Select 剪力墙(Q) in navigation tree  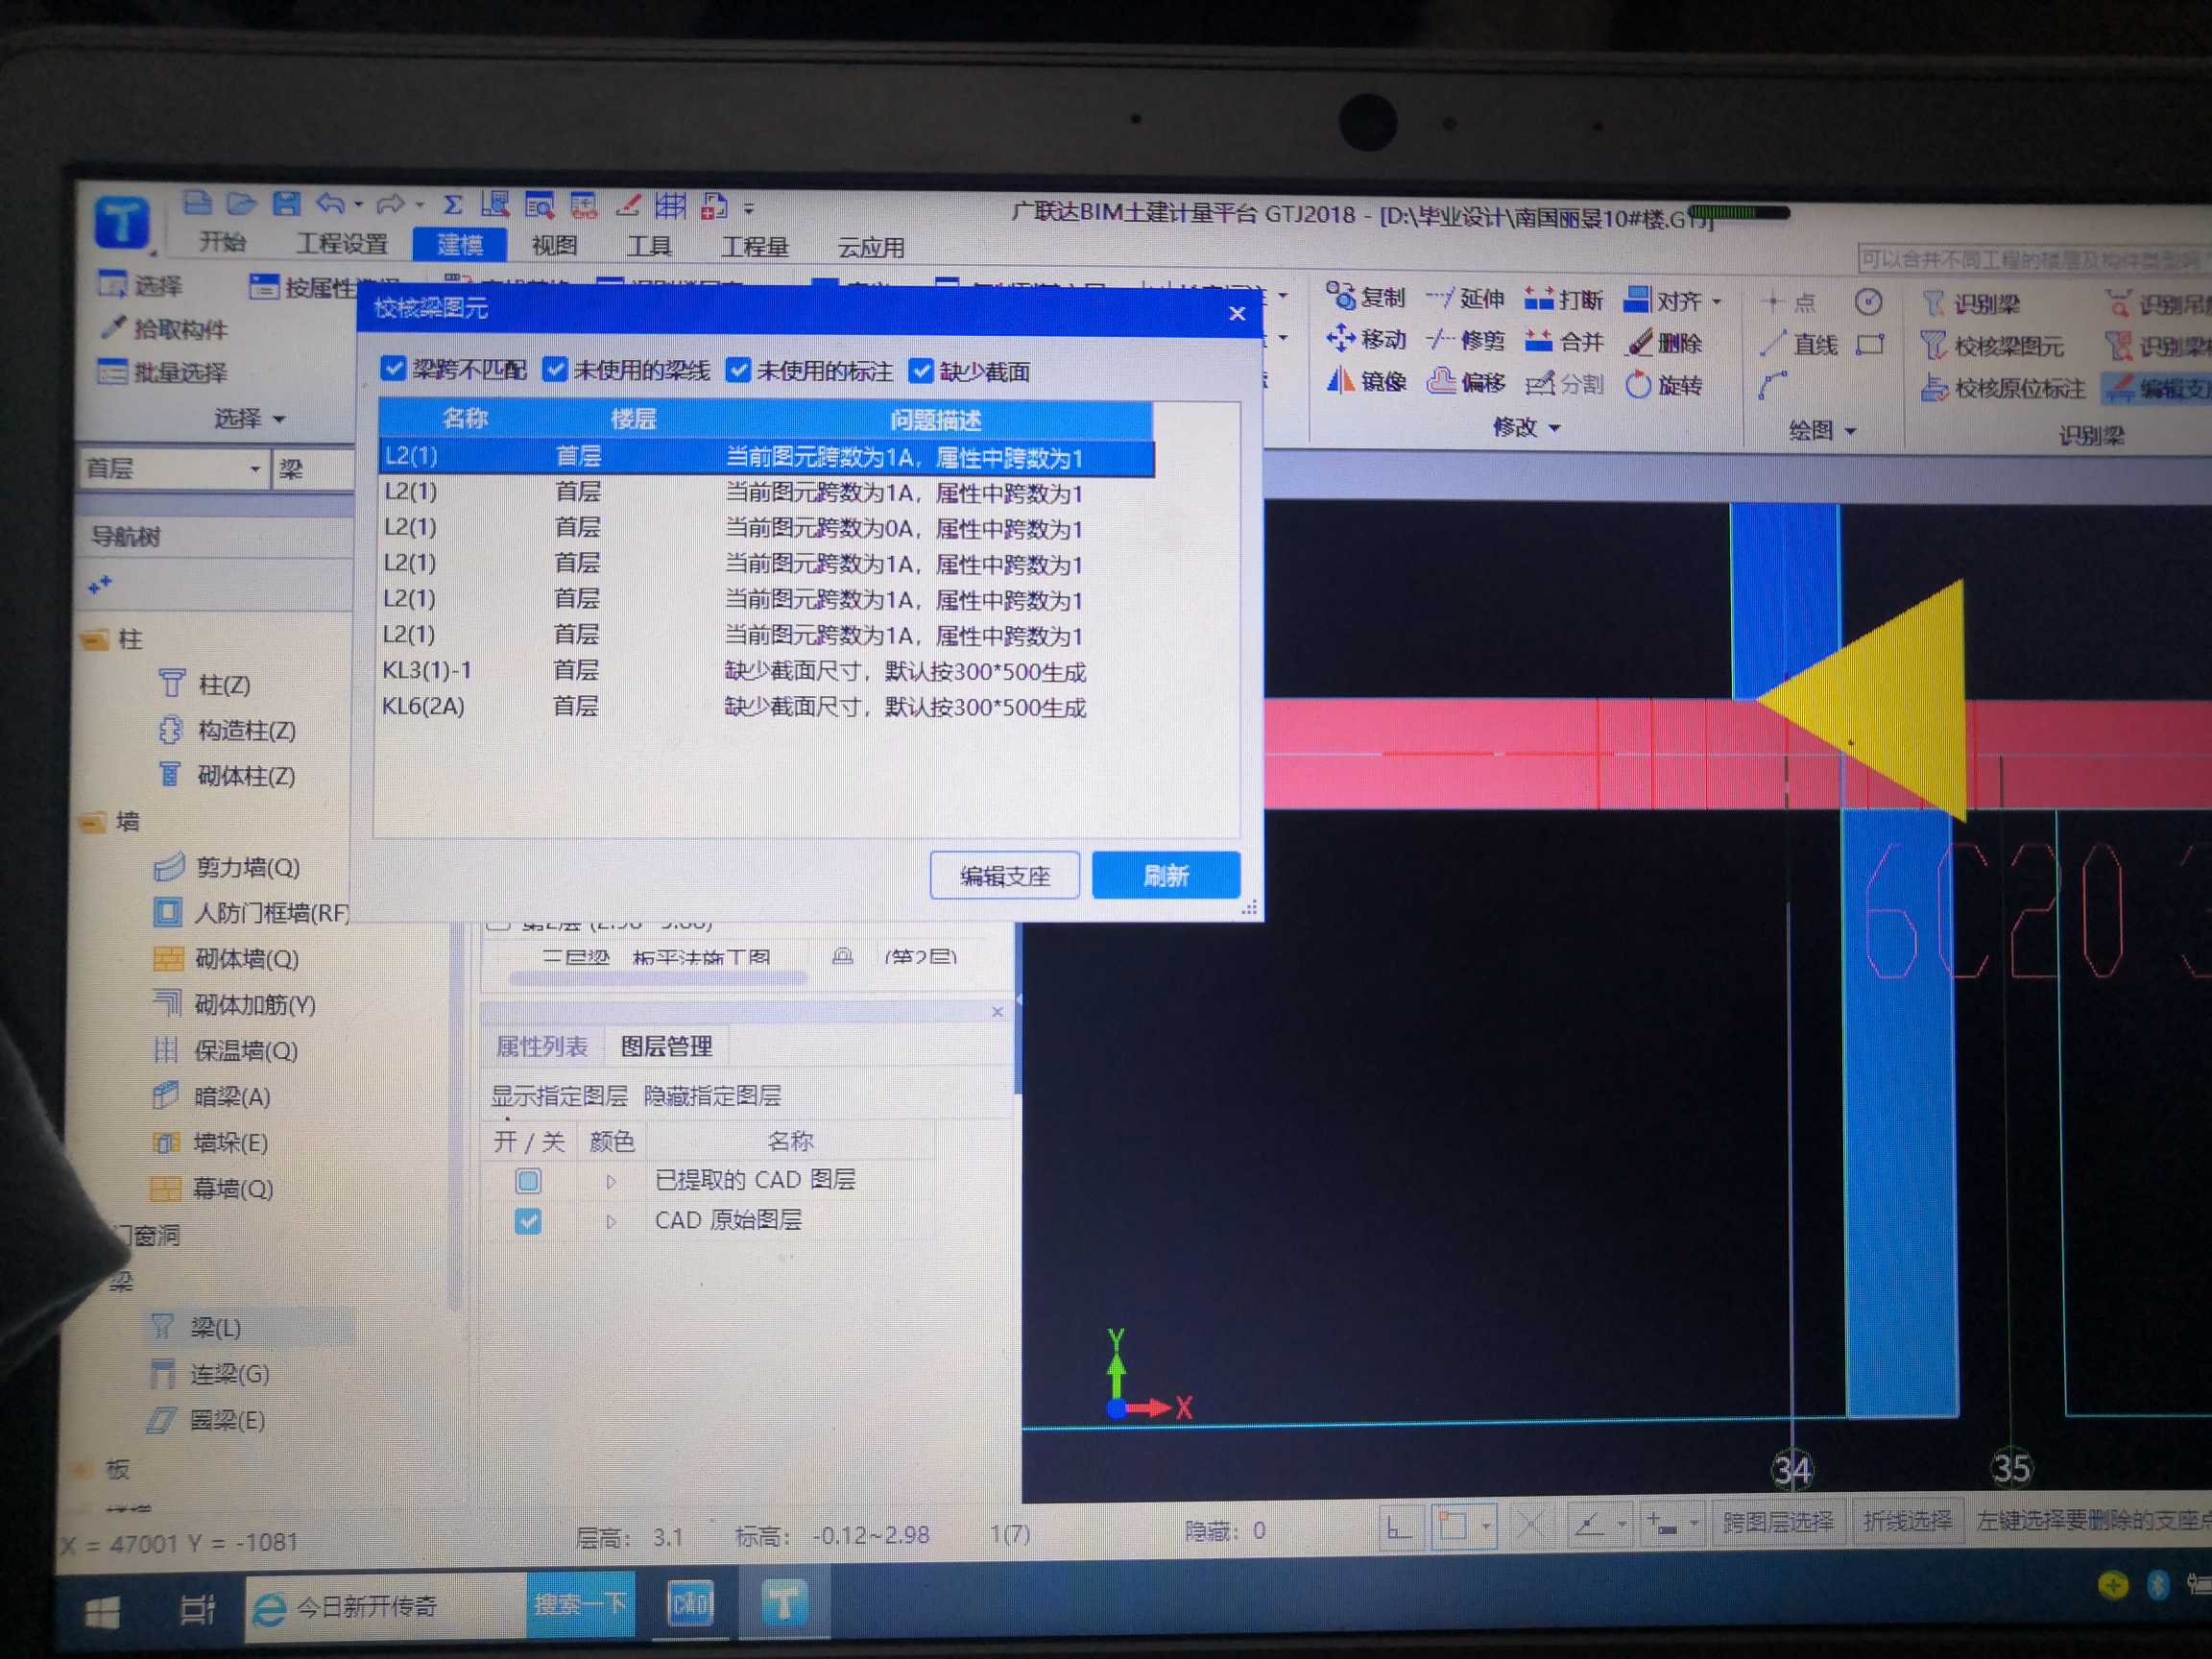coord(228,867)
